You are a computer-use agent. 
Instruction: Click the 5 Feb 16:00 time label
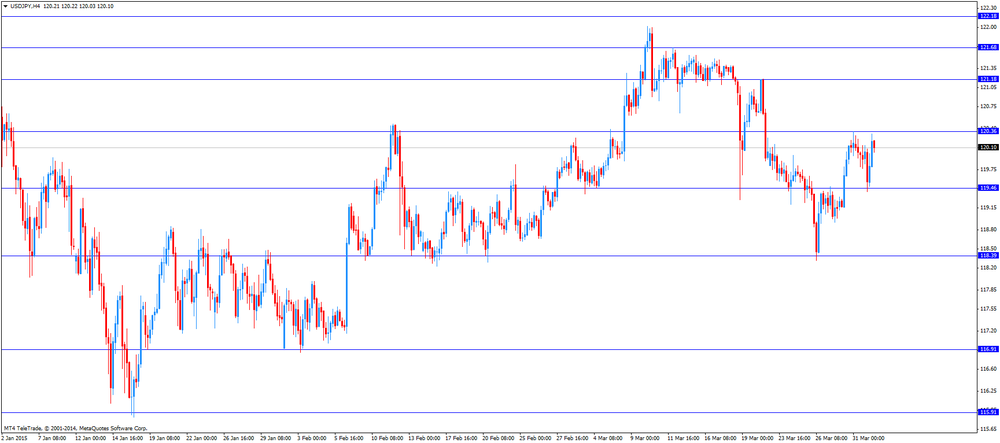[349, 439]
